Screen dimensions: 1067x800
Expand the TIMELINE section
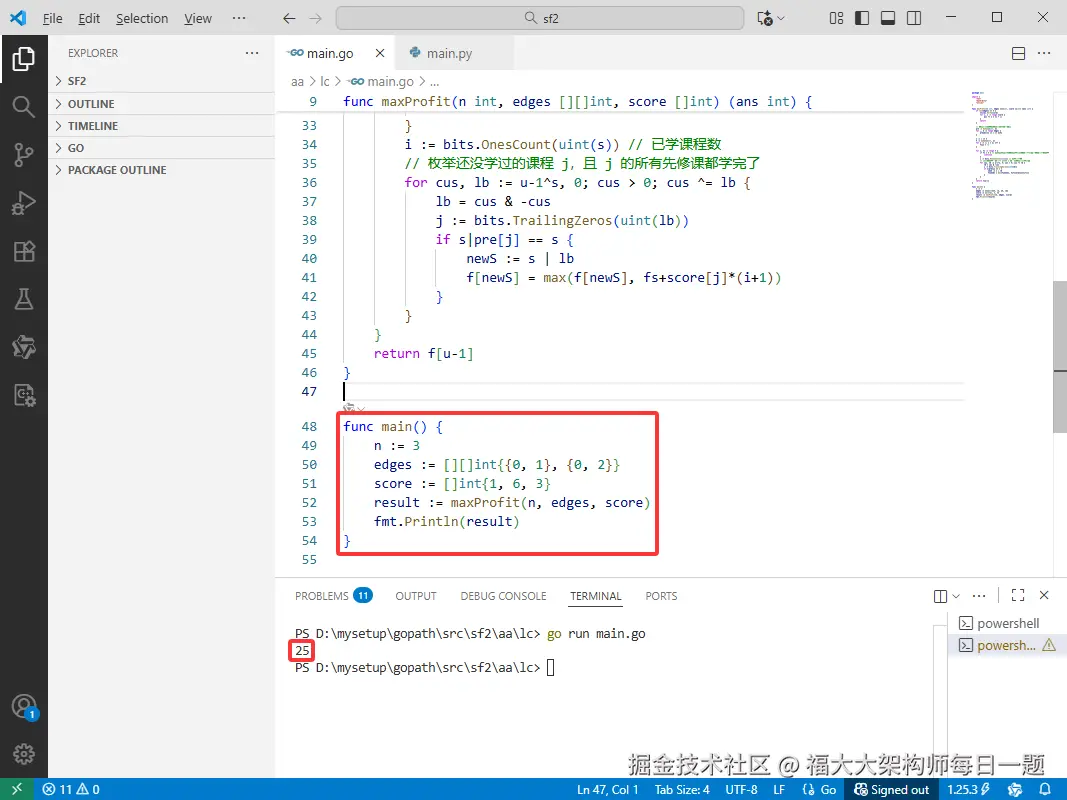[93, 126]
